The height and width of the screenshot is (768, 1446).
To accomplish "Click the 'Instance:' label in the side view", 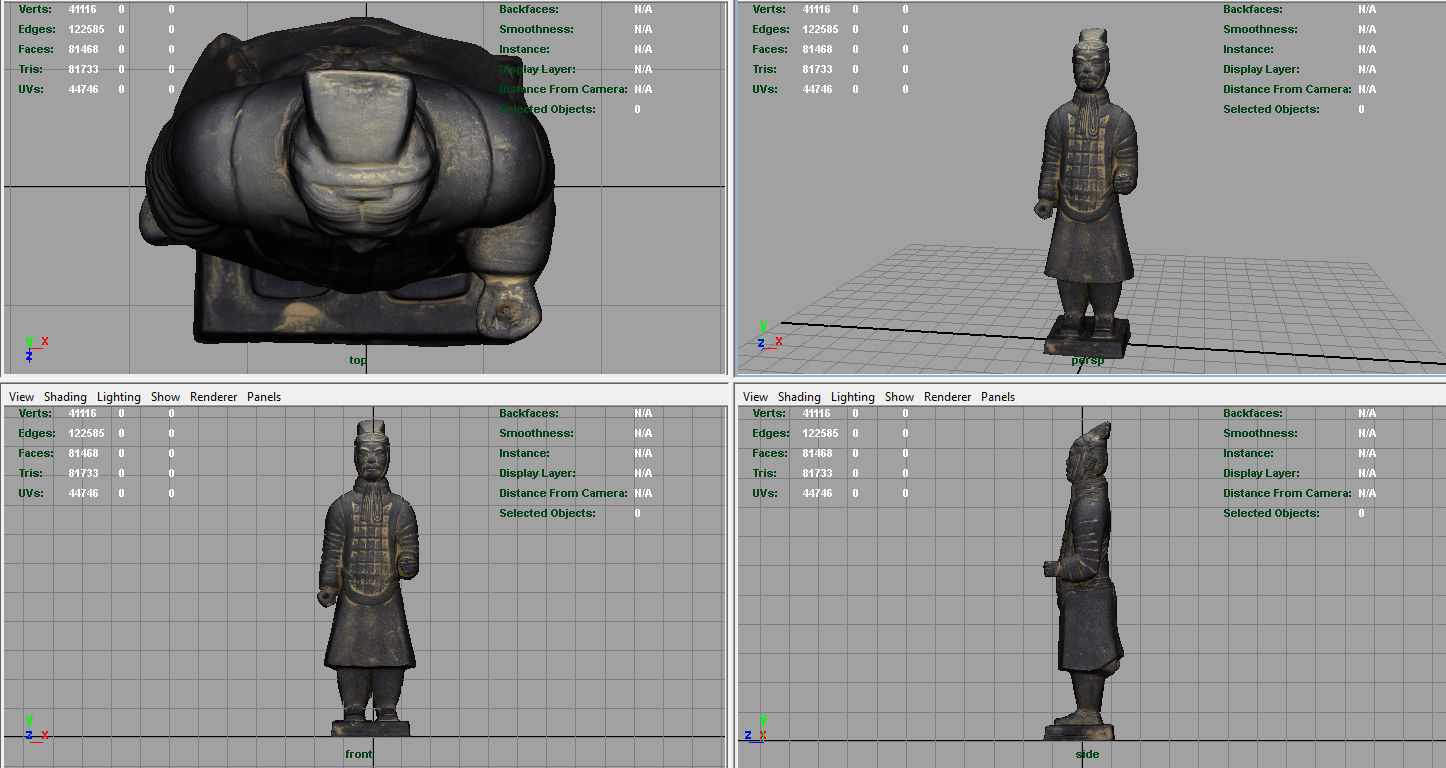I will 1248,453.
